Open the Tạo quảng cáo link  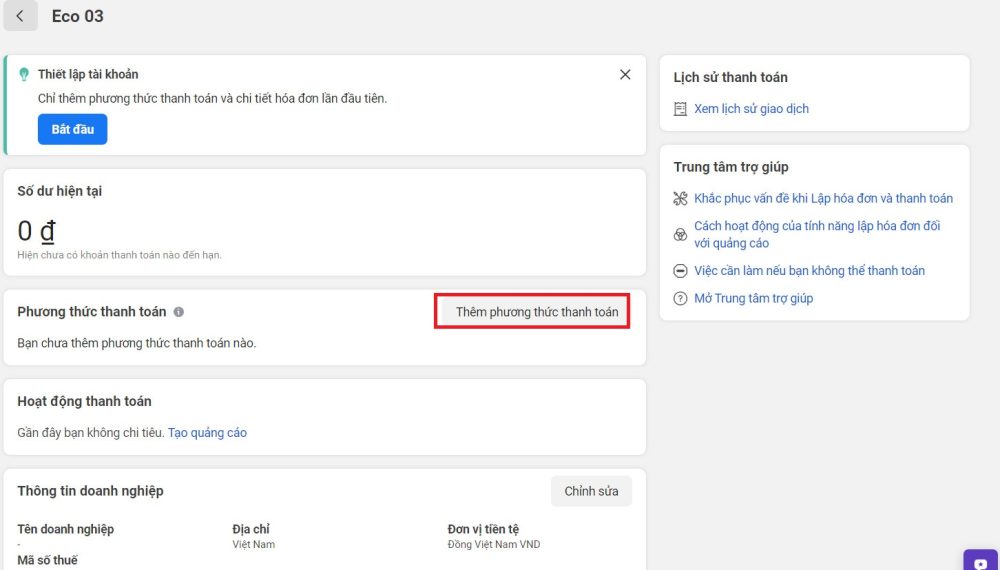[x=207, y=433]
